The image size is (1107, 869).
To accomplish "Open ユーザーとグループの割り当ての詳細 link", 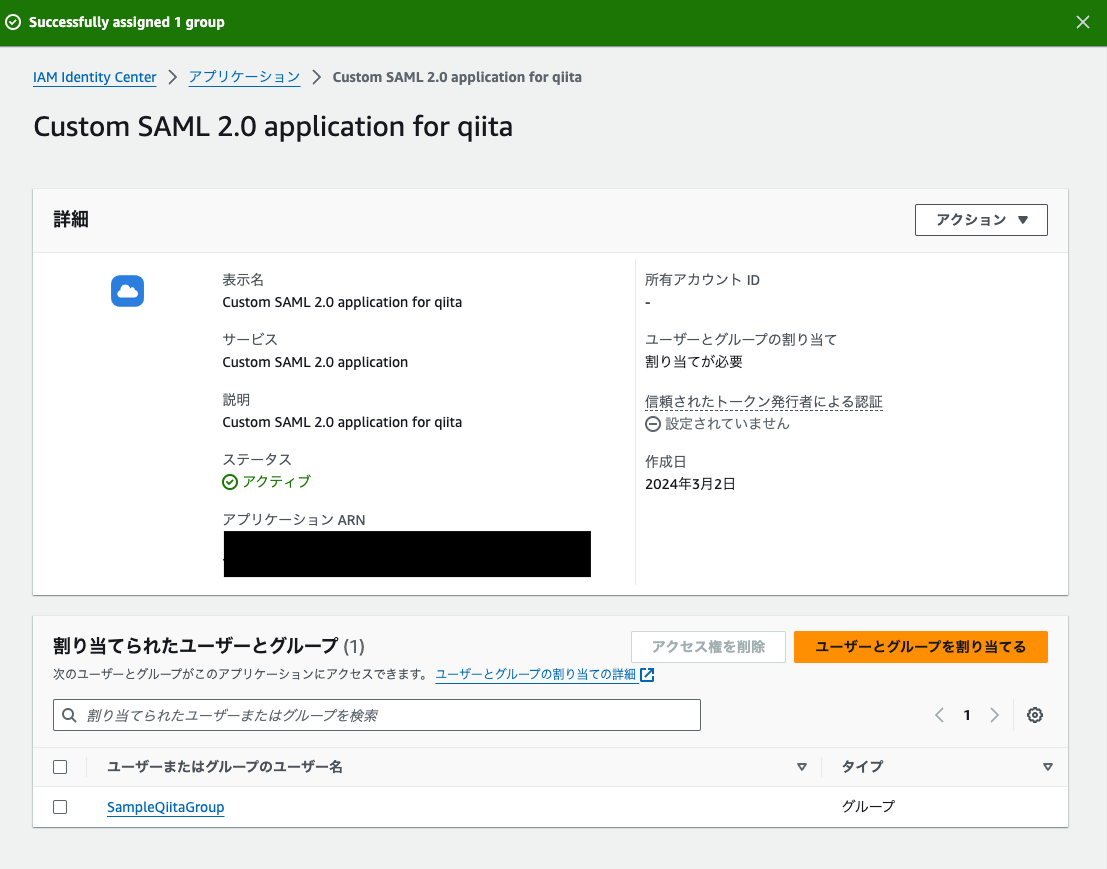I will (x=536, y=674).
